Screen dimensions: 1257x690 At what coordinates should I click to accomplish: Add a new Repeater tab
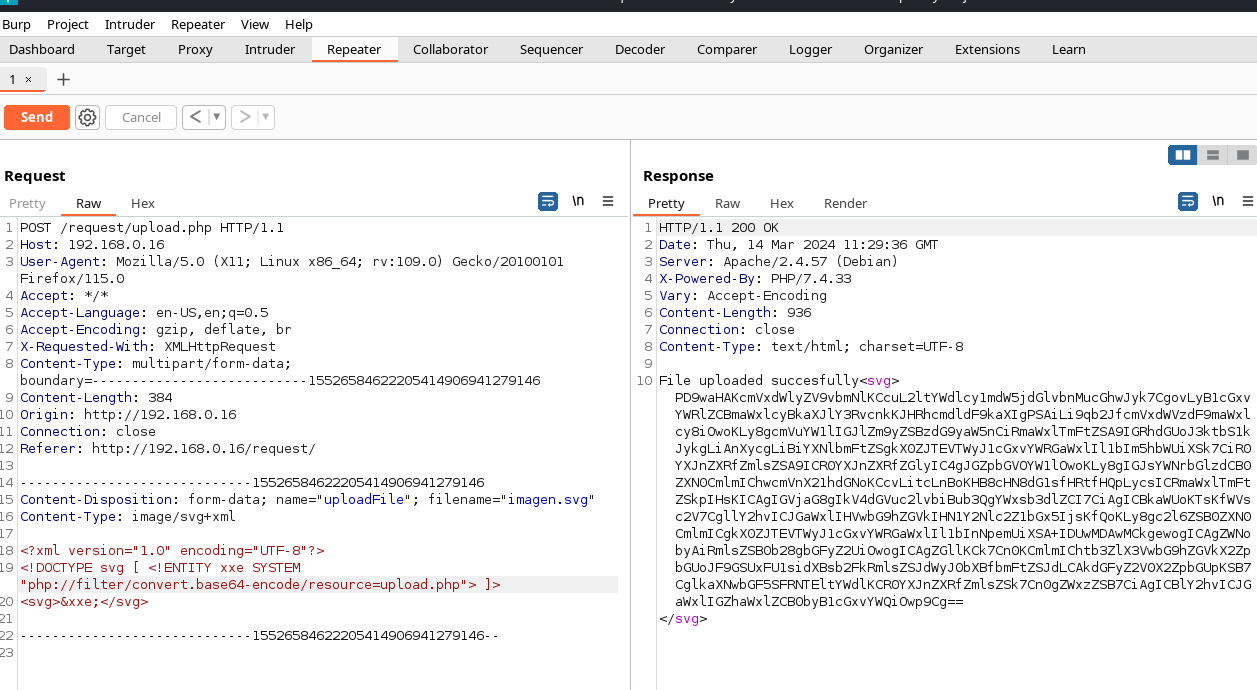(64, 79)
